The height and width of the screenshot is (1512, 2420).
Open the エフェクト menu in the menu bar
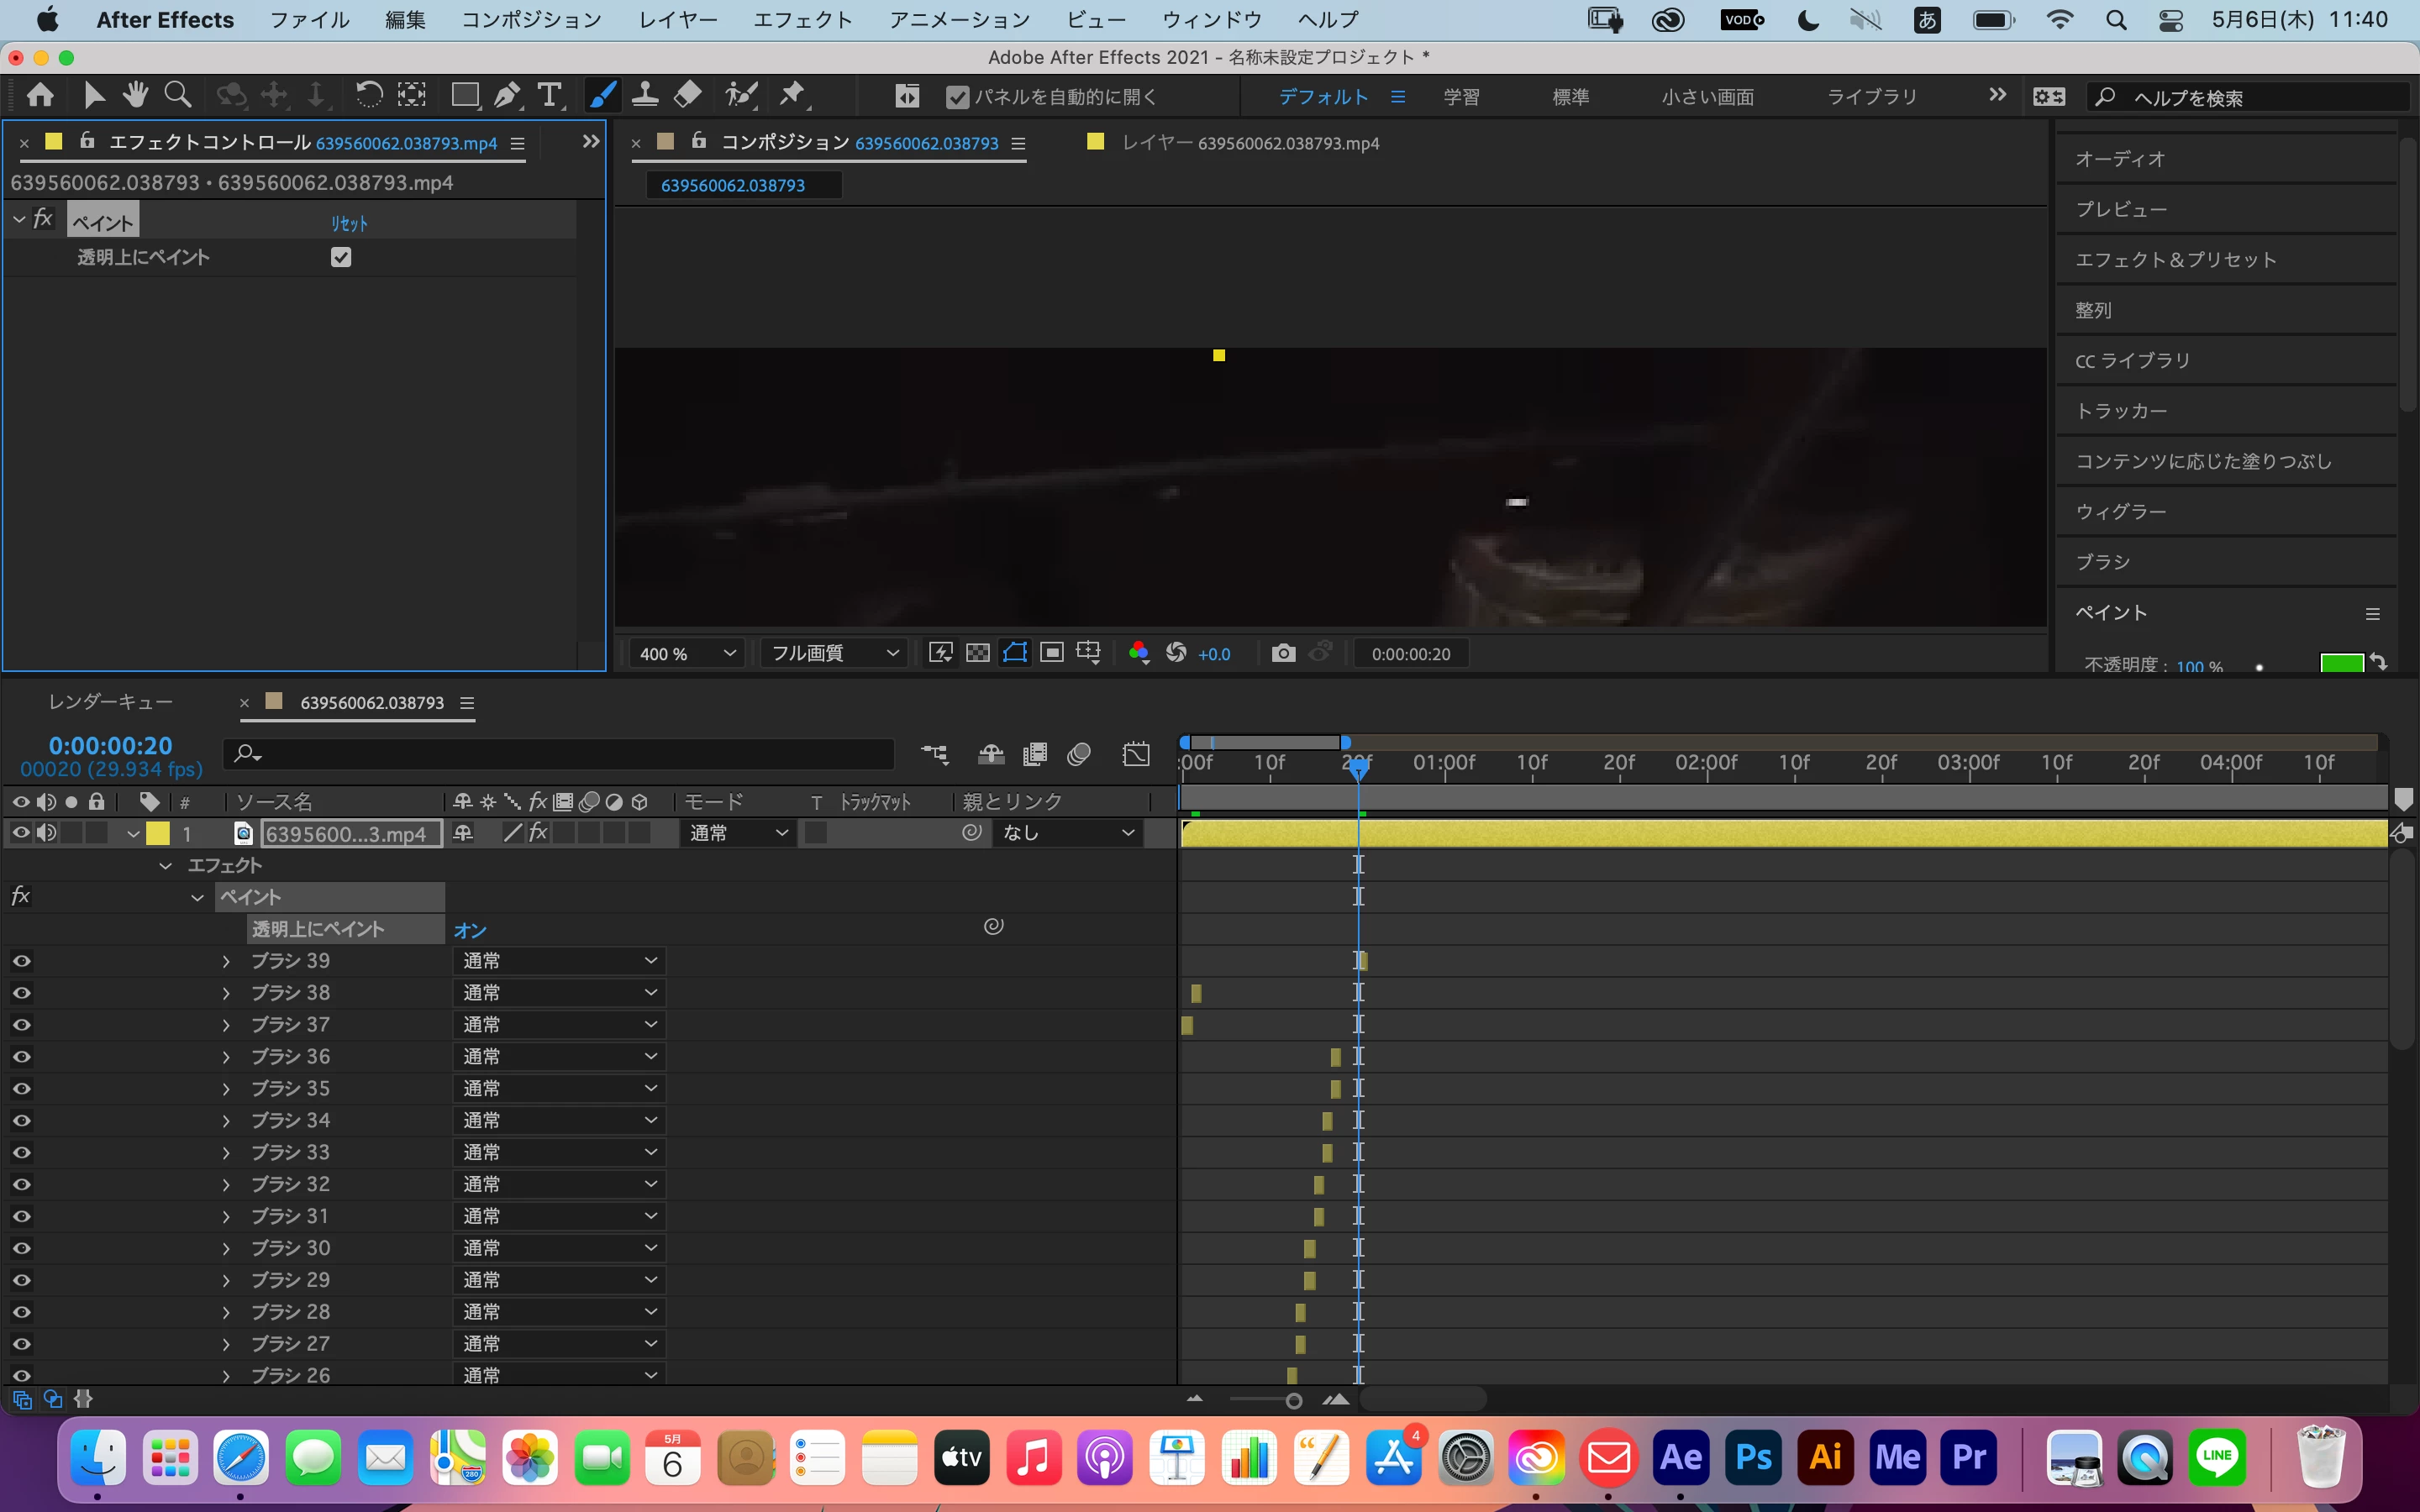point(802,20)
